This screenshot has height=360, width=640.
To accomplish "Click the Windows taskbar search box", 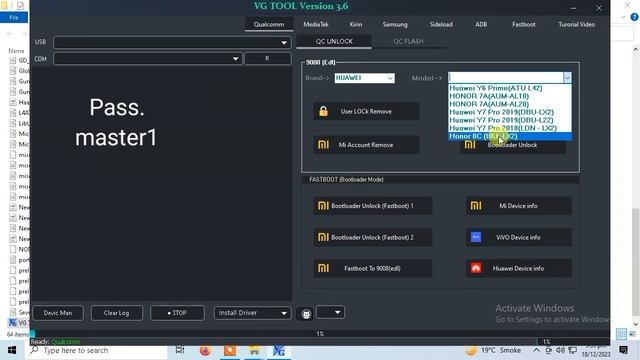I will tap(97, 351).
